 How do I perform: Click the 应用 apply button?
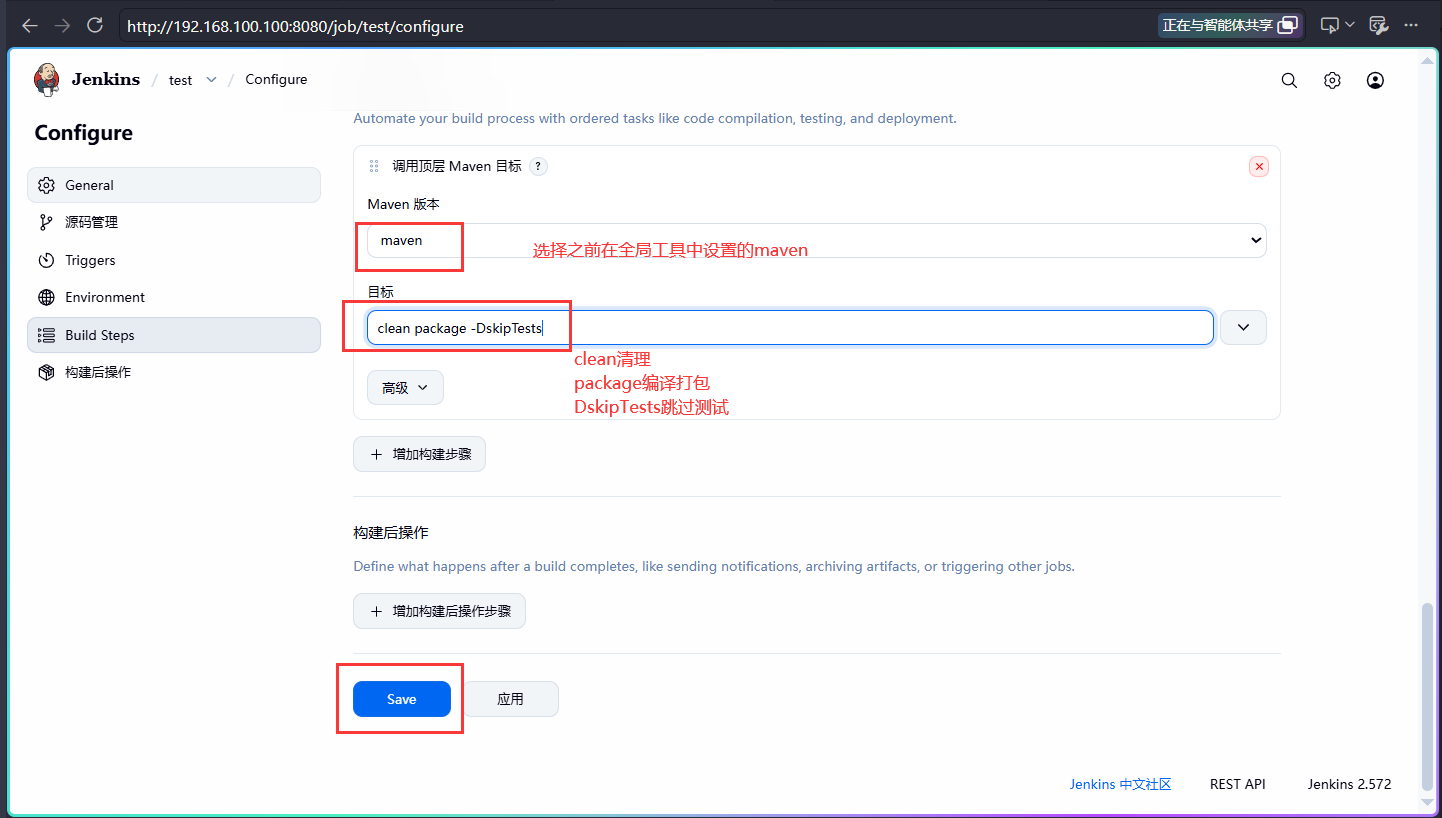click(510, 699)
